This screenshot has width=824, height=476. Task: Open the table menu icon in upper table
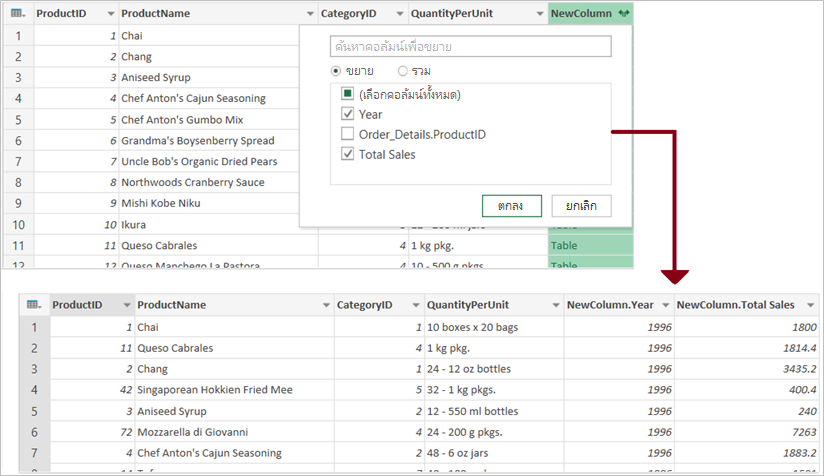pyautogui.click(x=18, y=14)
